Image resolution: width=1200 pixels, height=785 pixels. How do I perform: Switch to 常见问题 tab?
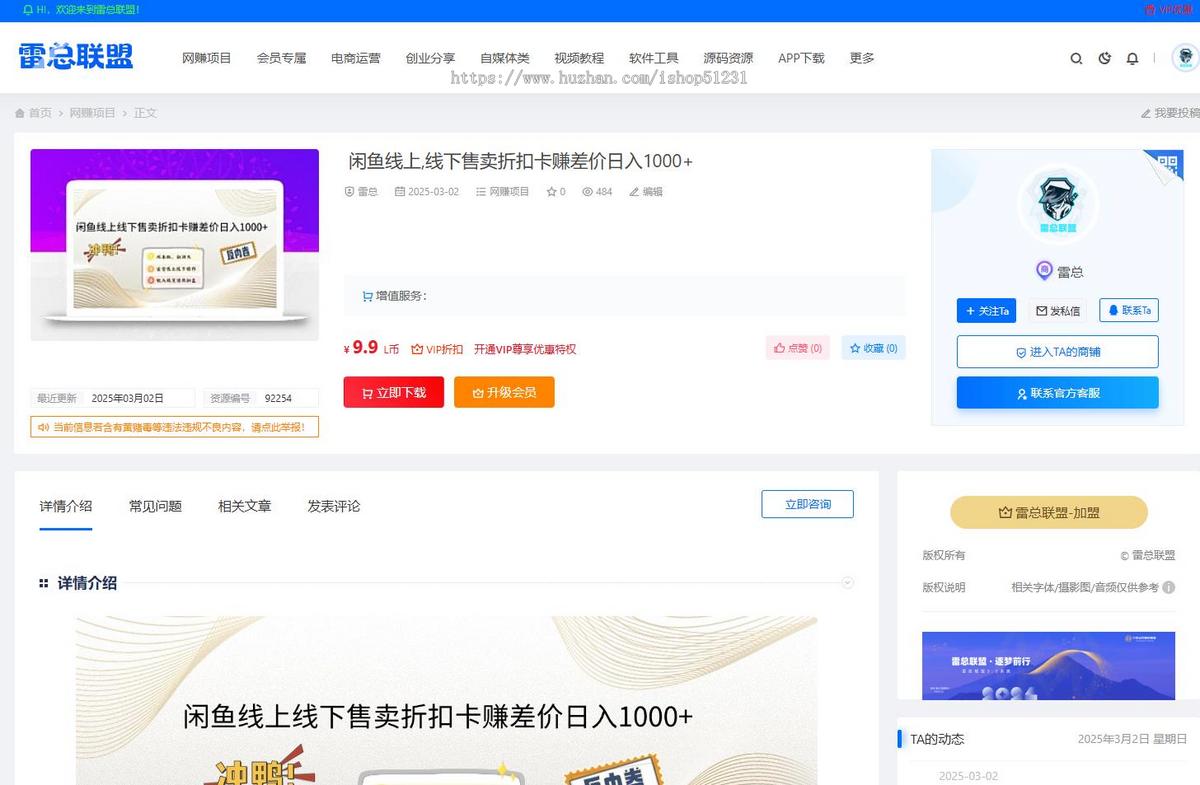155,506
